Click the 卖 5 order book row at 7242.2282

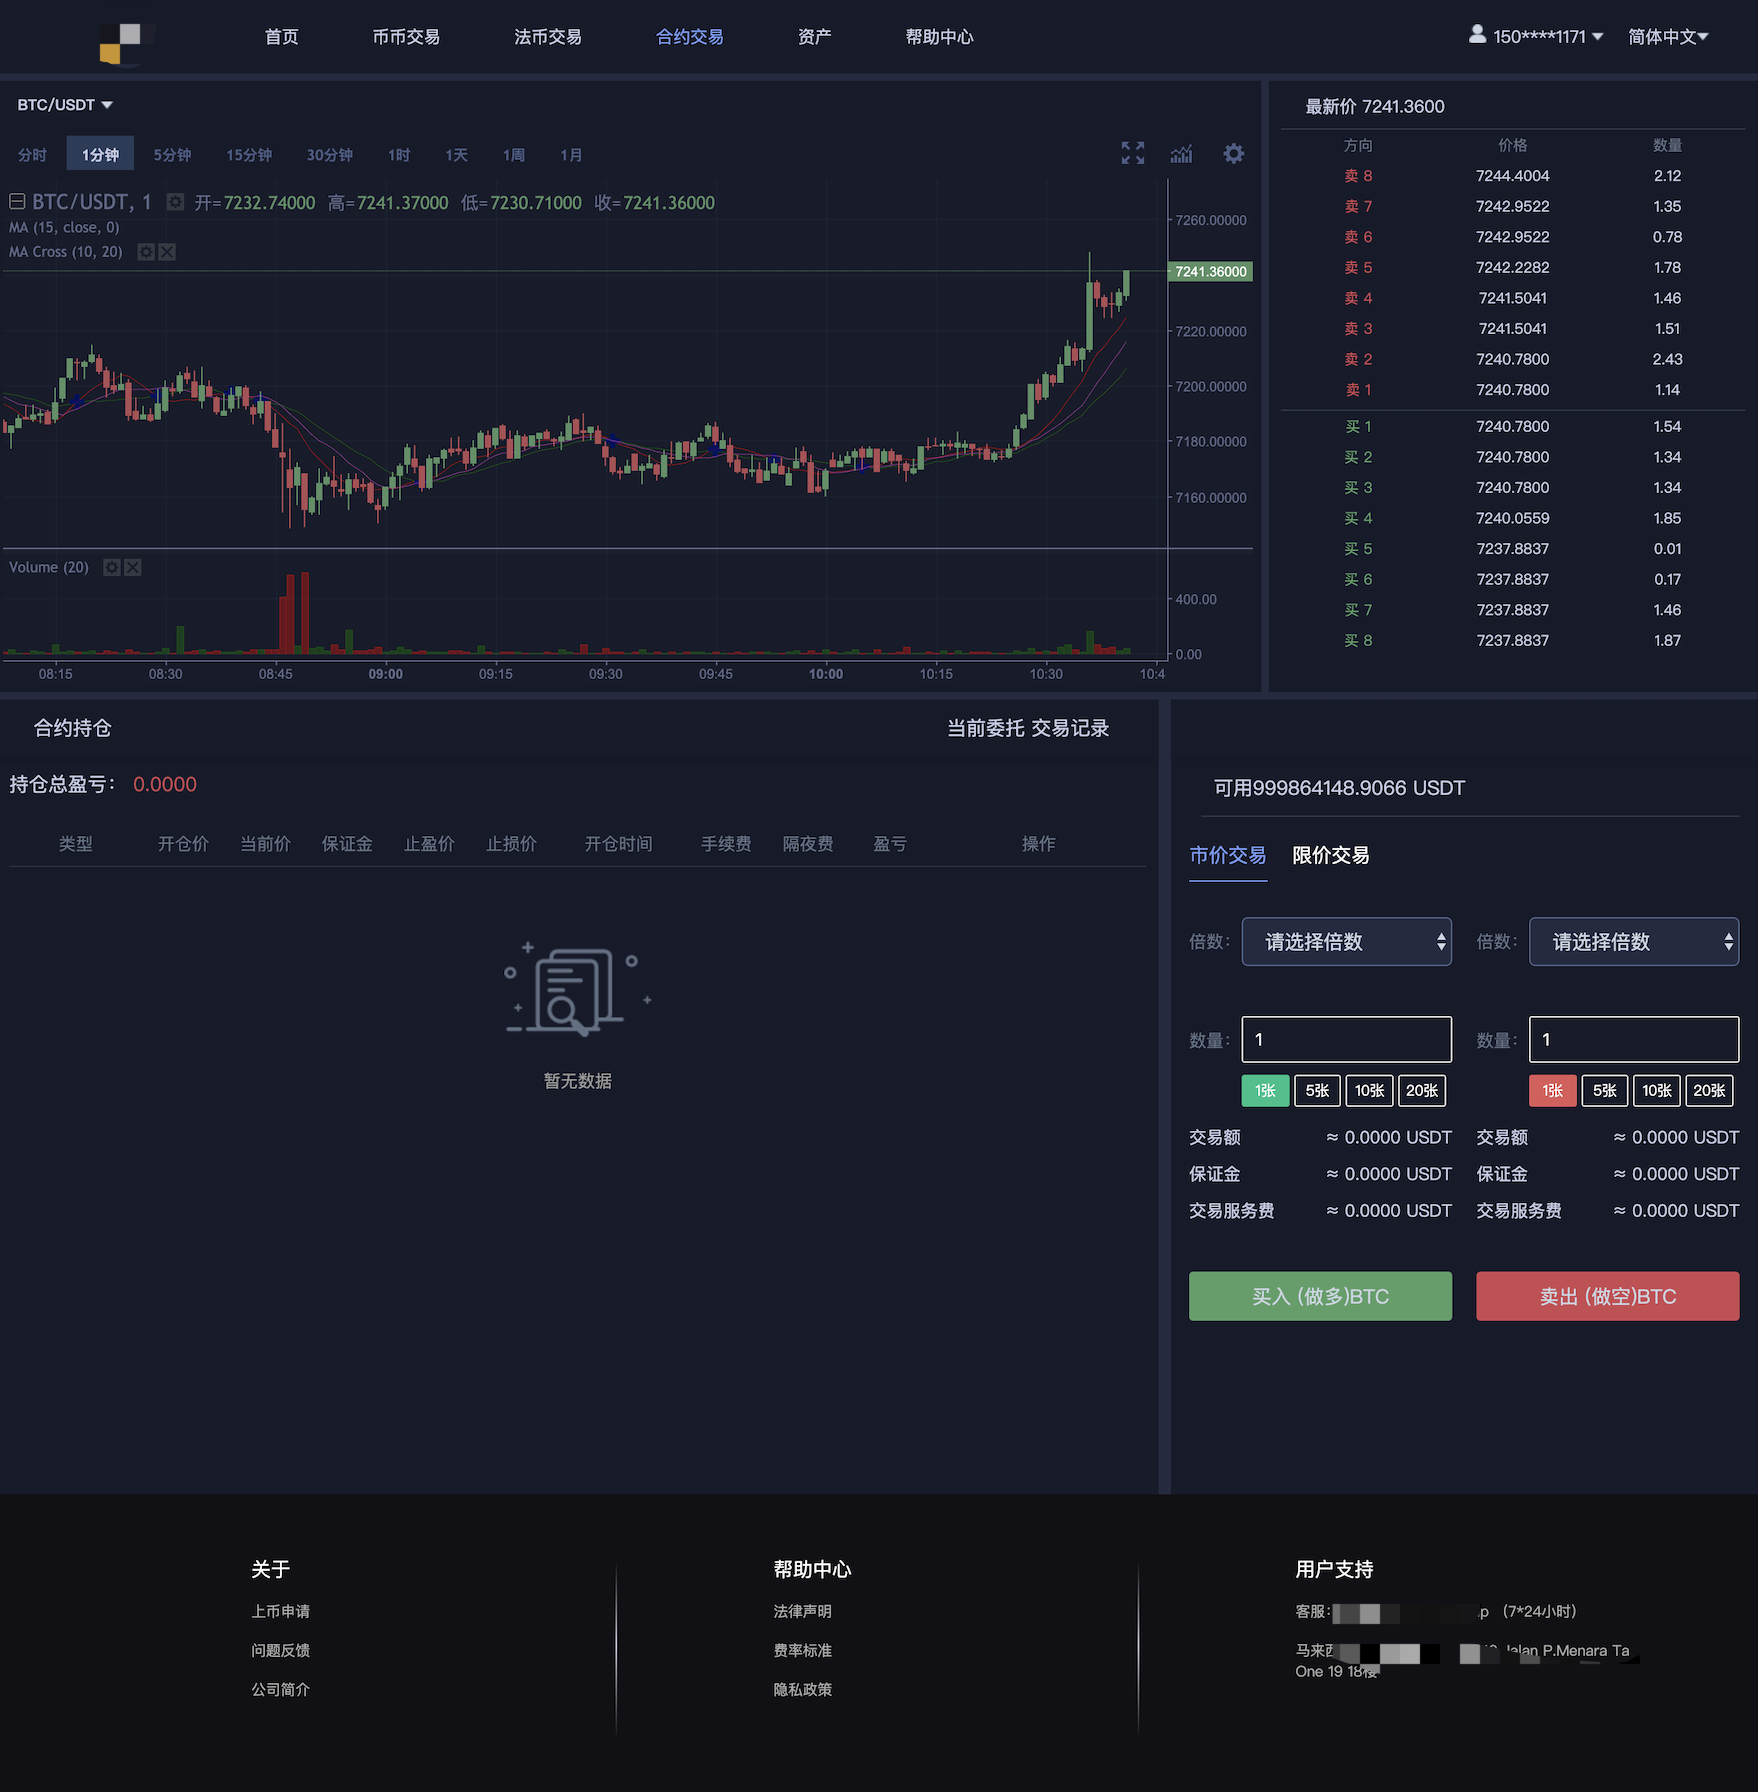(1512, 268)
